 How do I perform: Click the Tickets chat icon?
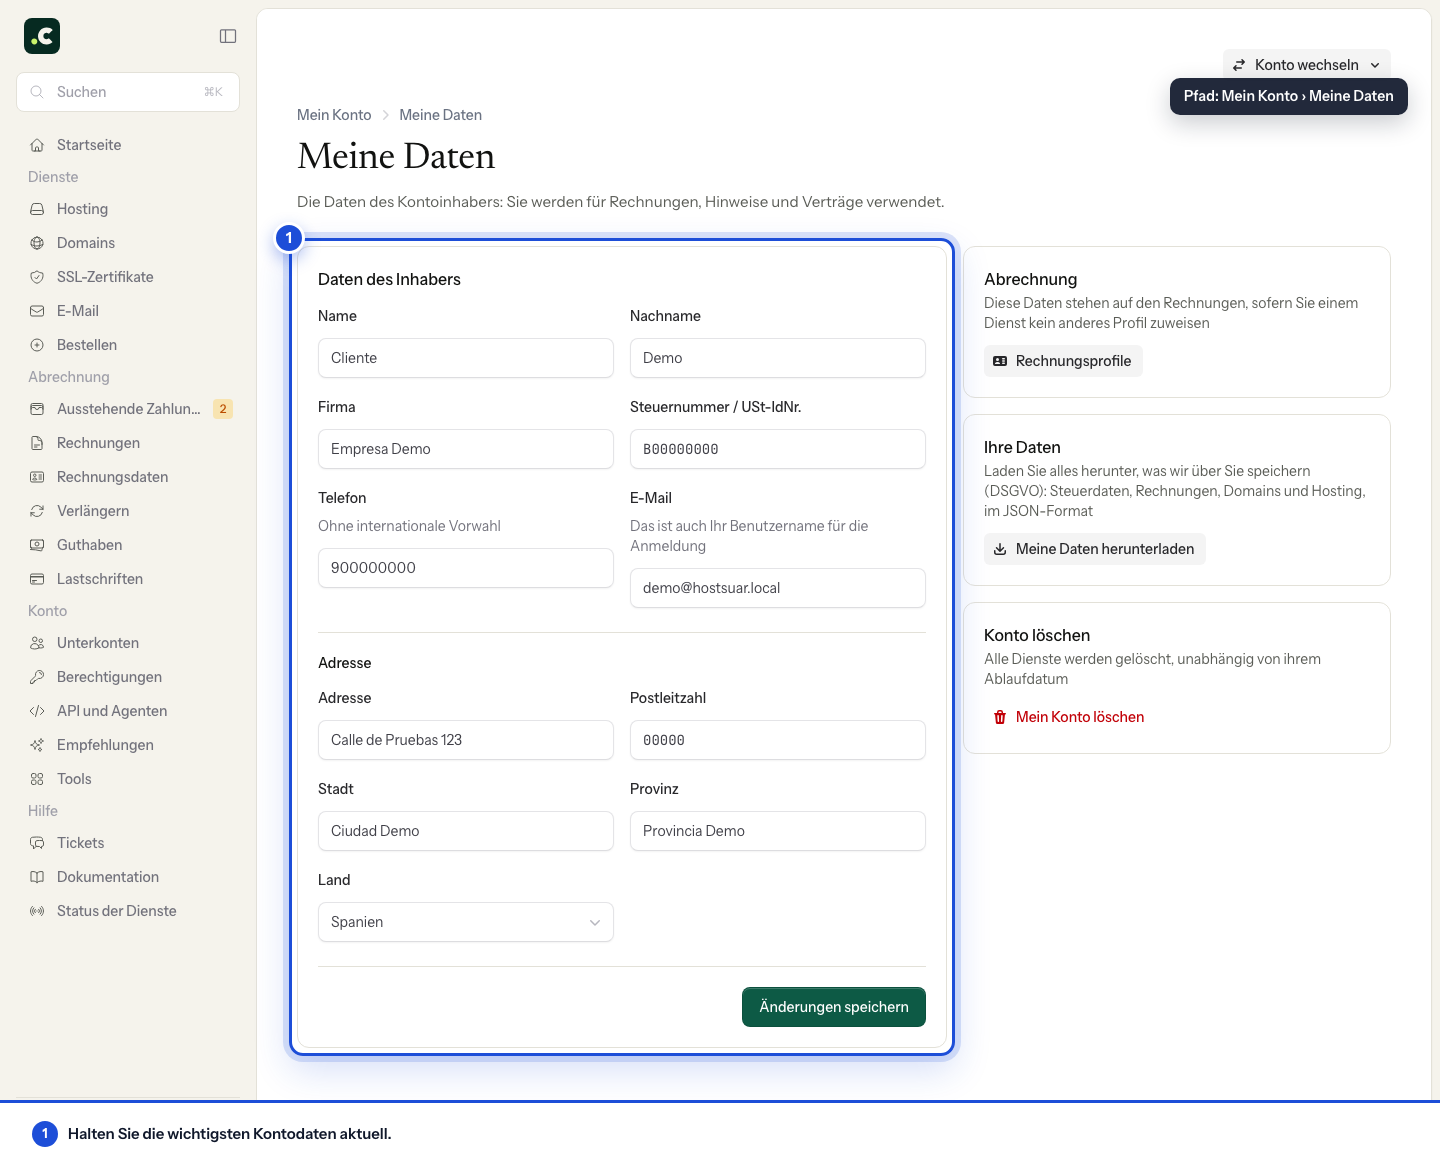click(x=37, y=843)
